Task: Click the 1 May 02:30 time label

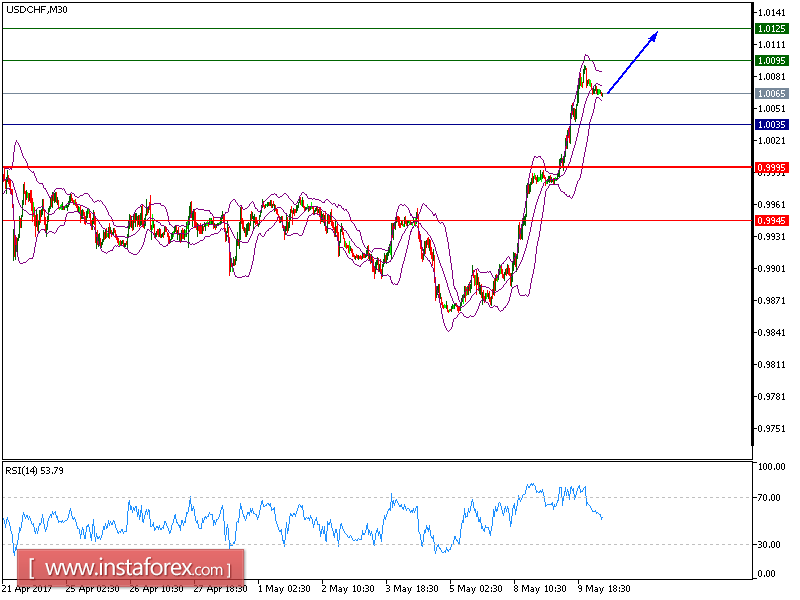Action: point(284,589)
